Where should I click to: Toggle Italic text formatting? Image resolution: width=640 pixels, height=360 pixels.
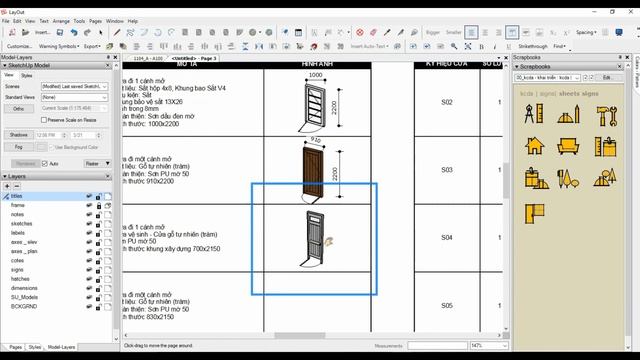tap(495, 47)
